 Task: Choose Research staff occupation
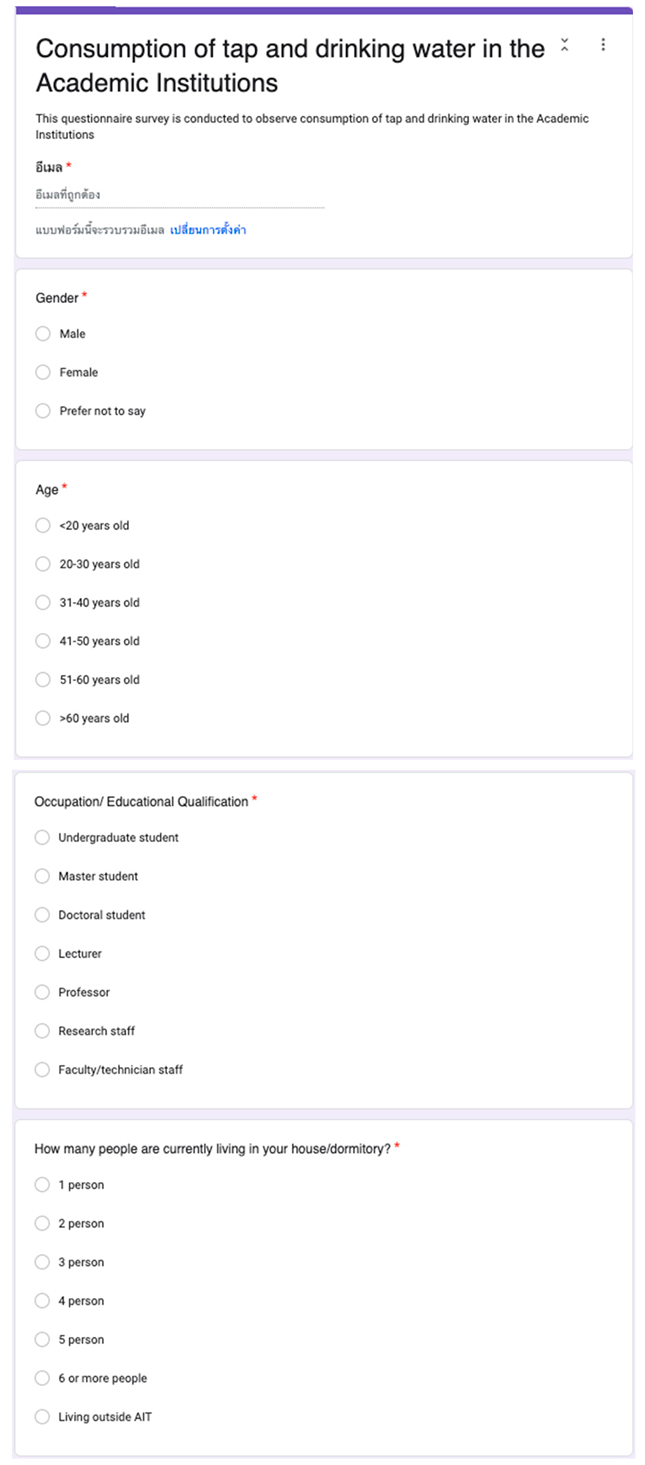42,1031
